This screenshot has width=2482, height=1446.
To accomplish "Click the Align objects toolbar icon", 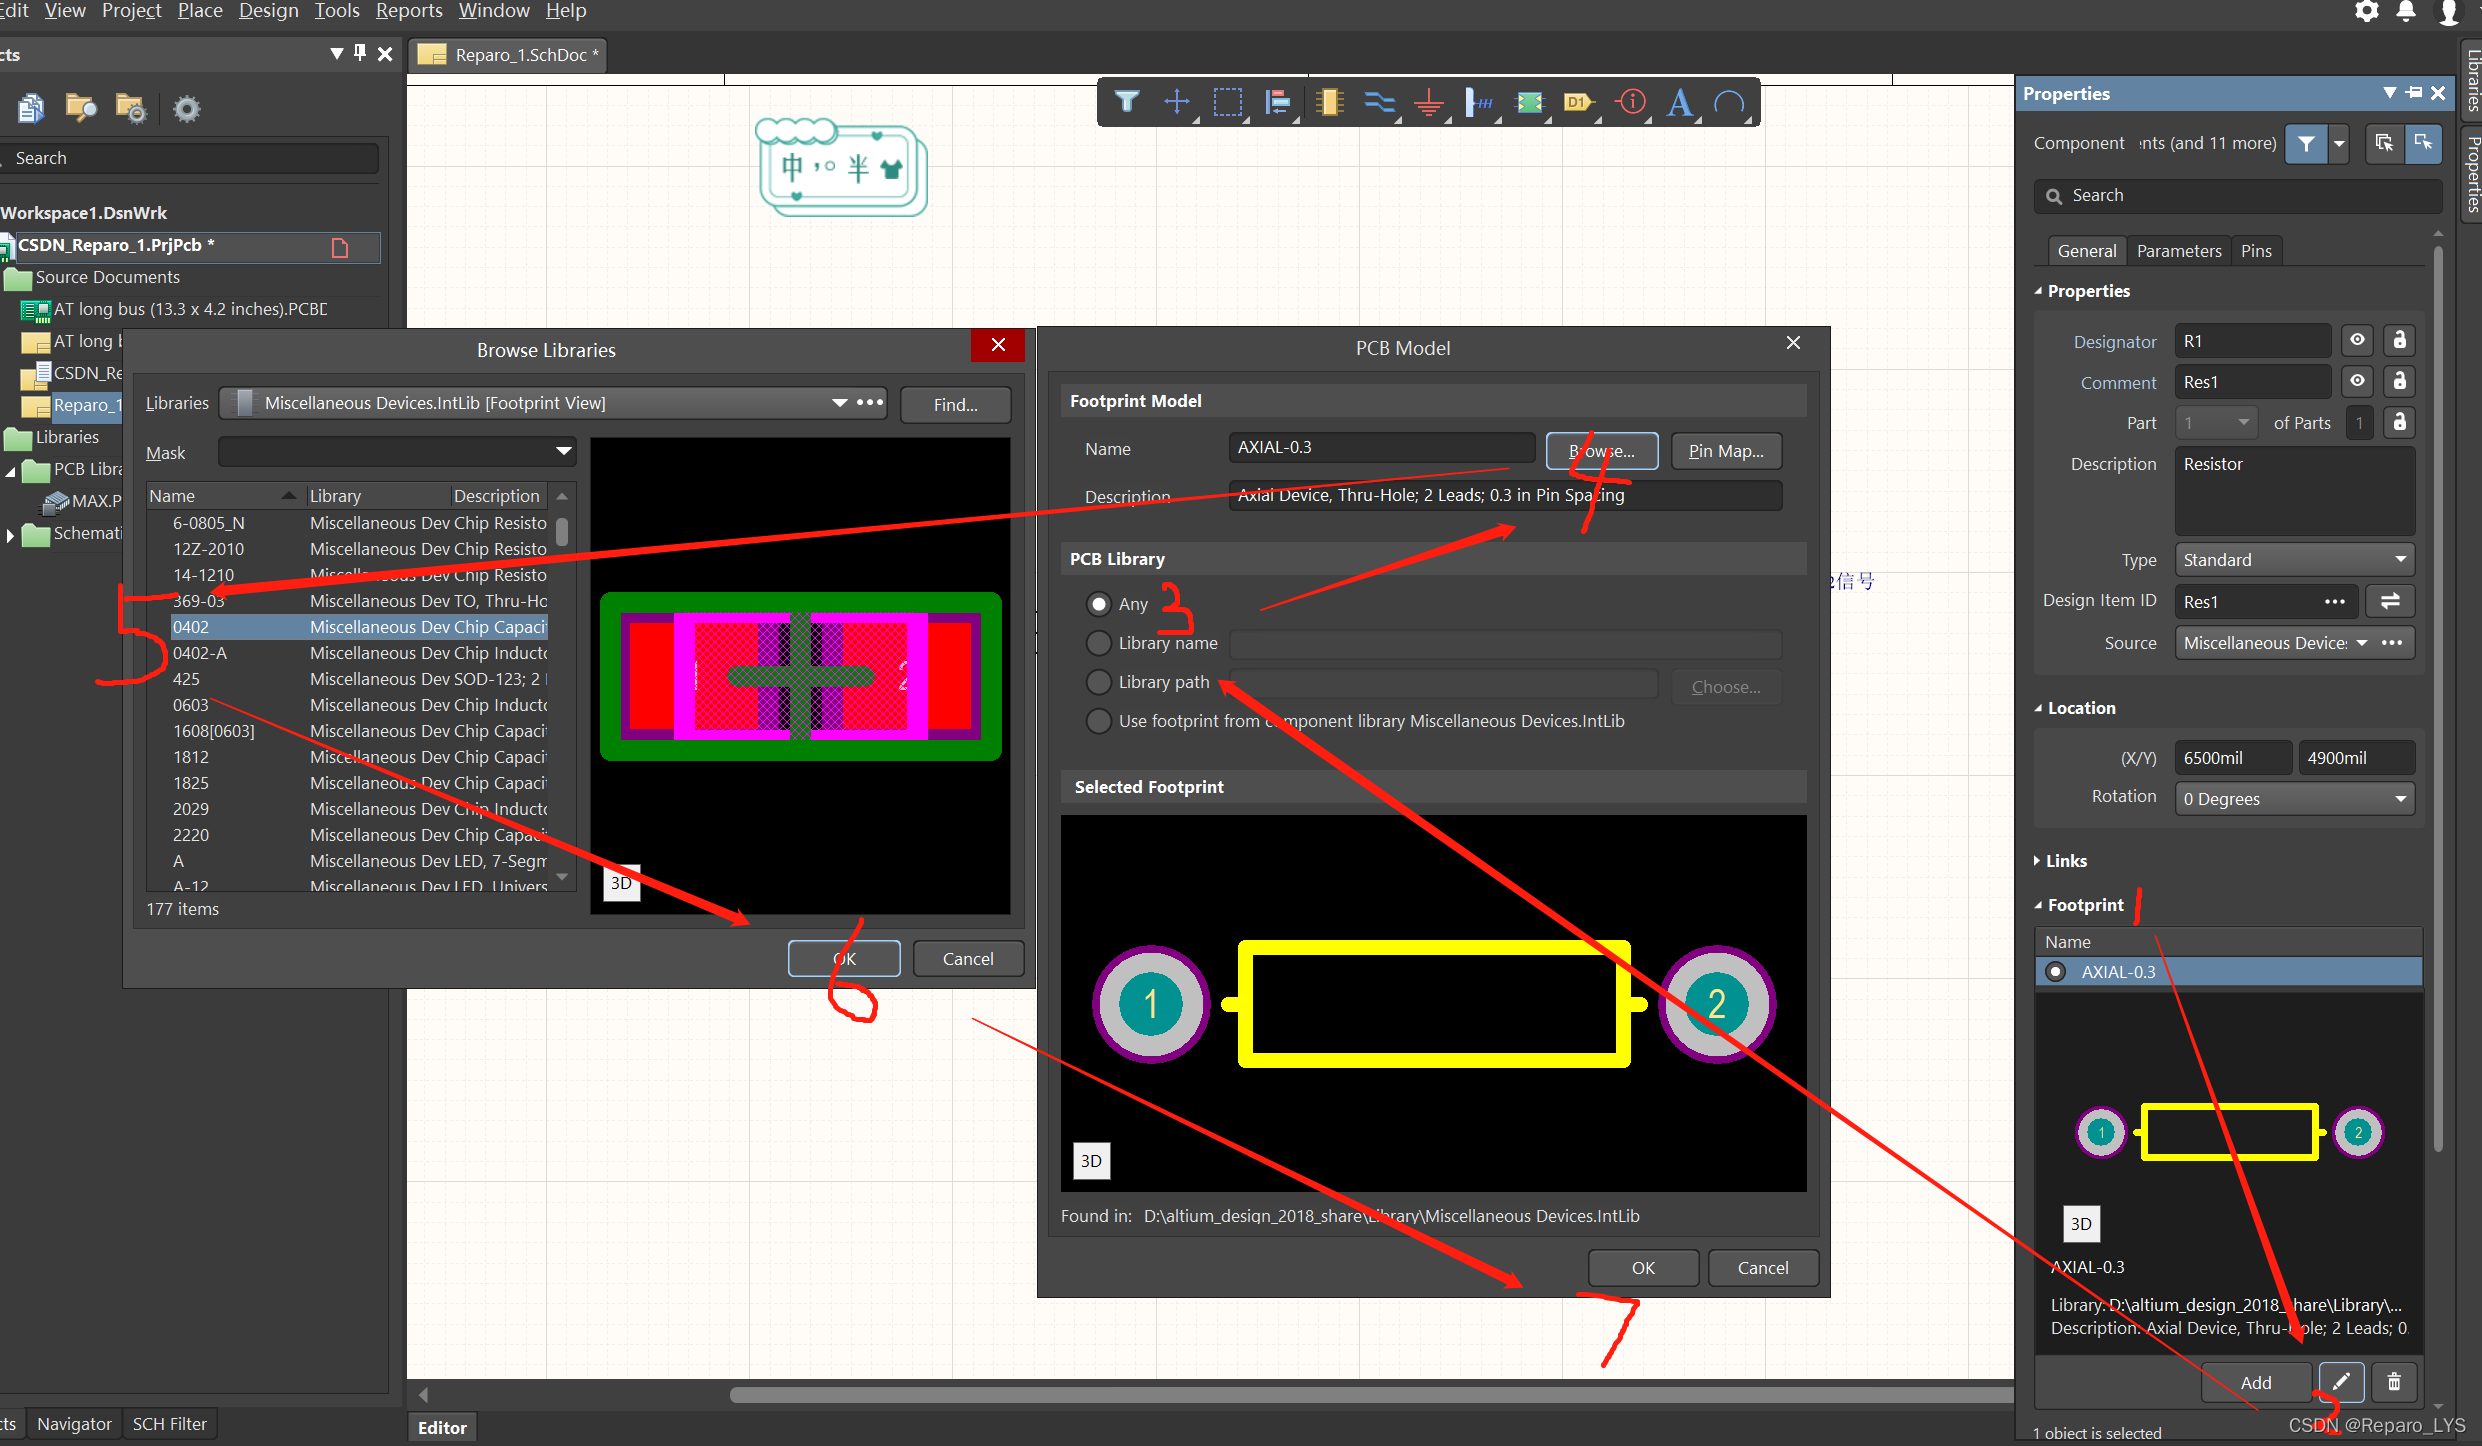I will click(1277, 103).
